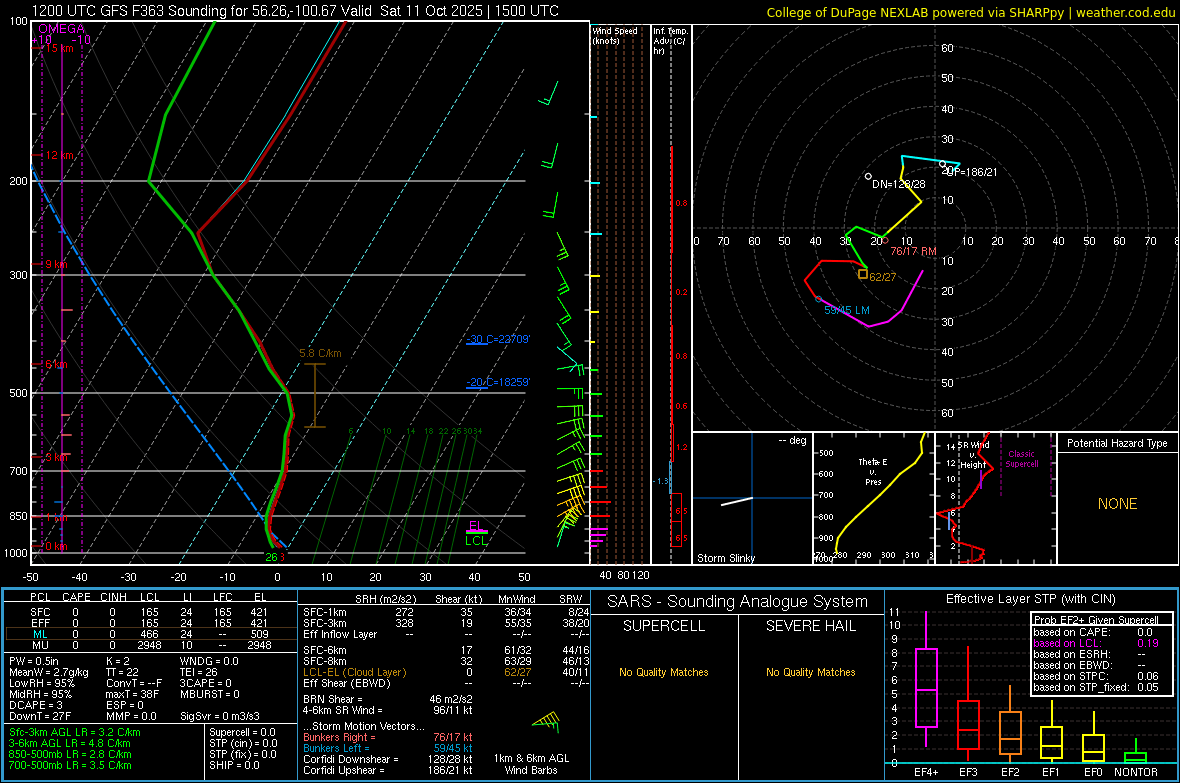1180x783 pixels.
Task: Click the Wind Speed (knots) column header
Action: pyautogui.click(x=615, y=36)
